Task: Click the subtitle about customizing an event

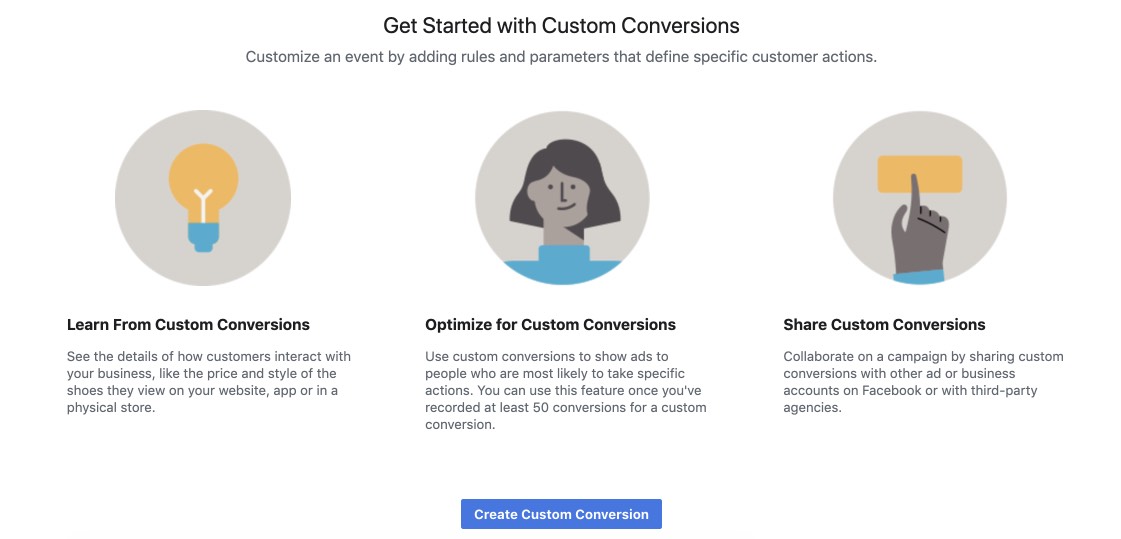Action: (561, 57)
